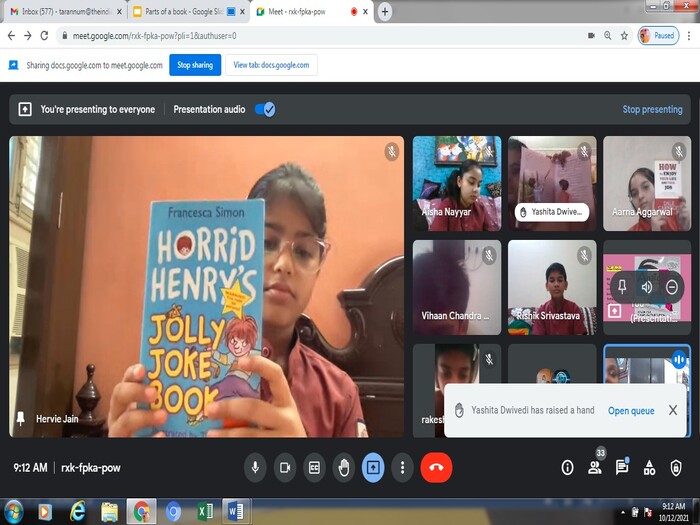Viewport: 700px width, 525px height.
Task: Open the Paused profile button
Action: [x=658, y=36]
